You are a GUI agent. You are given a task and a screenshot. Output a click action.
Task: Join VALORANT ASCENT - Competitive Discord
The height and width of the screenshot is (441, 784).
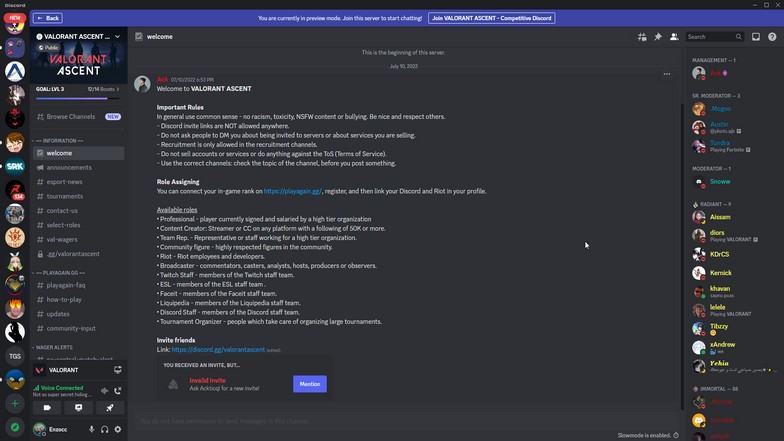click(492, 18)
